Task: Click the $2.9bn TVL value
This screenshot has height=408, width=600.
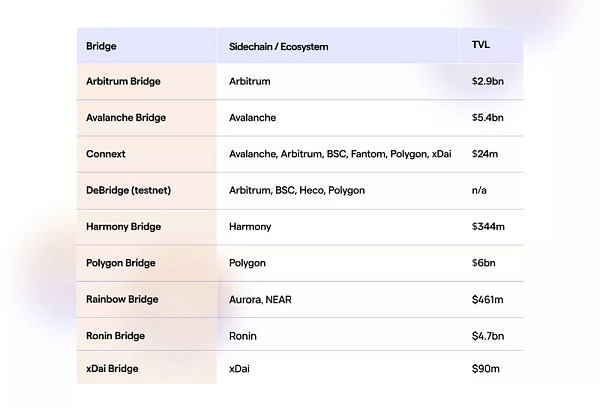Action: click(x=488, y=81)
